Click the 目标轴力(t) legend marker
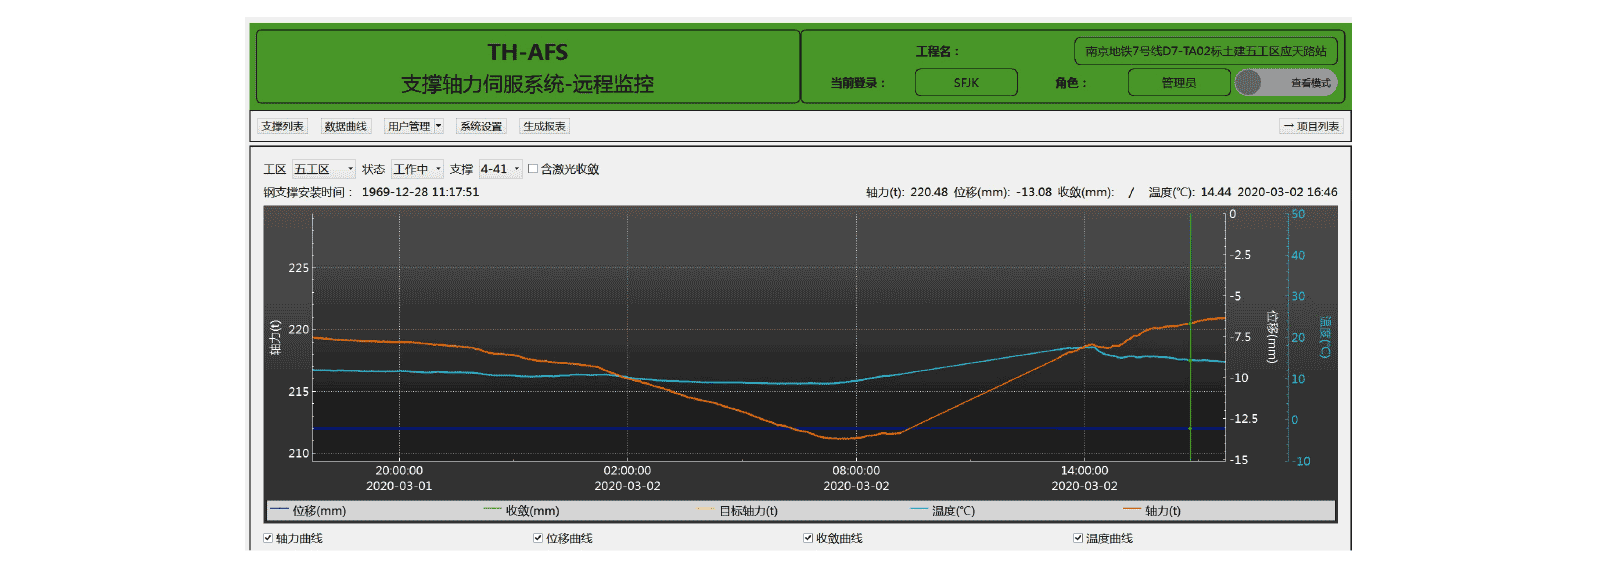 click(706, 510)
